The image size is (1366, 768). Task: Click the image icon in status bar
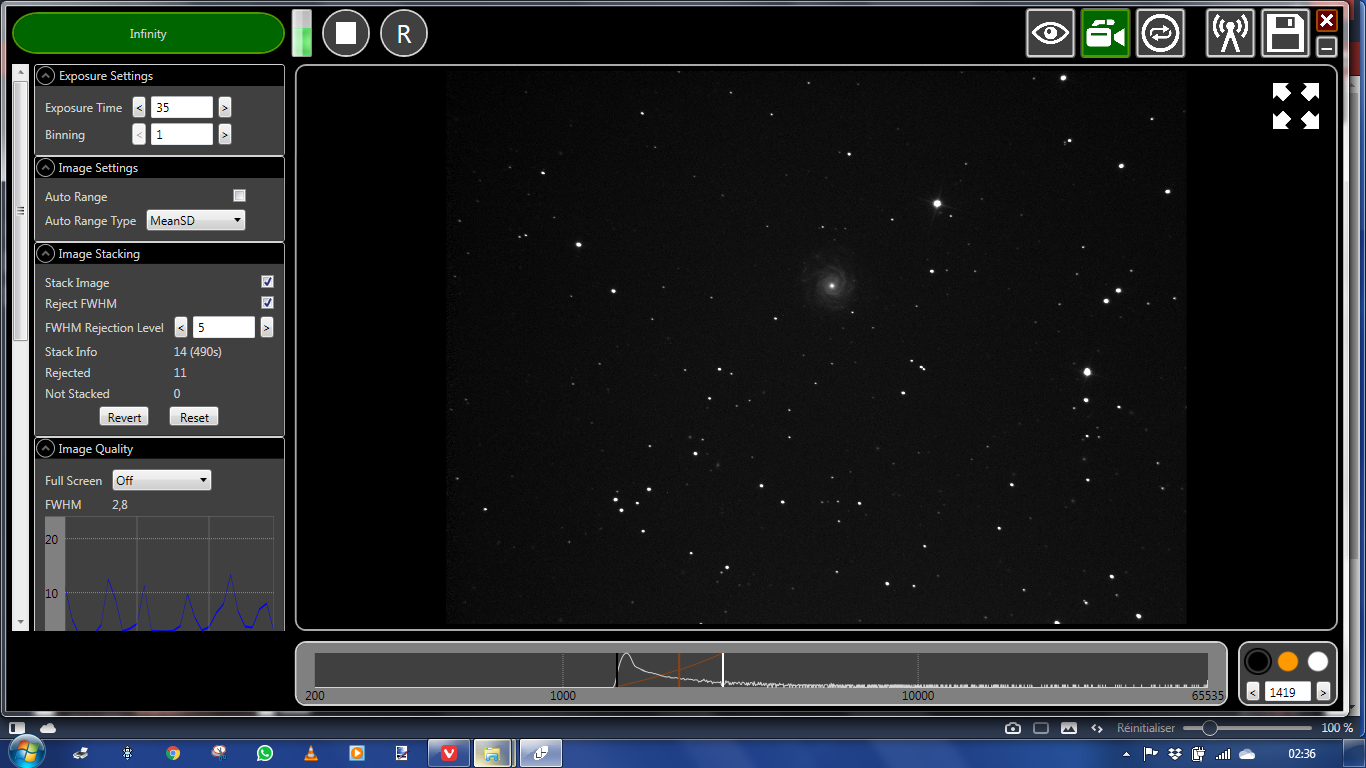tap(1068, 728)
